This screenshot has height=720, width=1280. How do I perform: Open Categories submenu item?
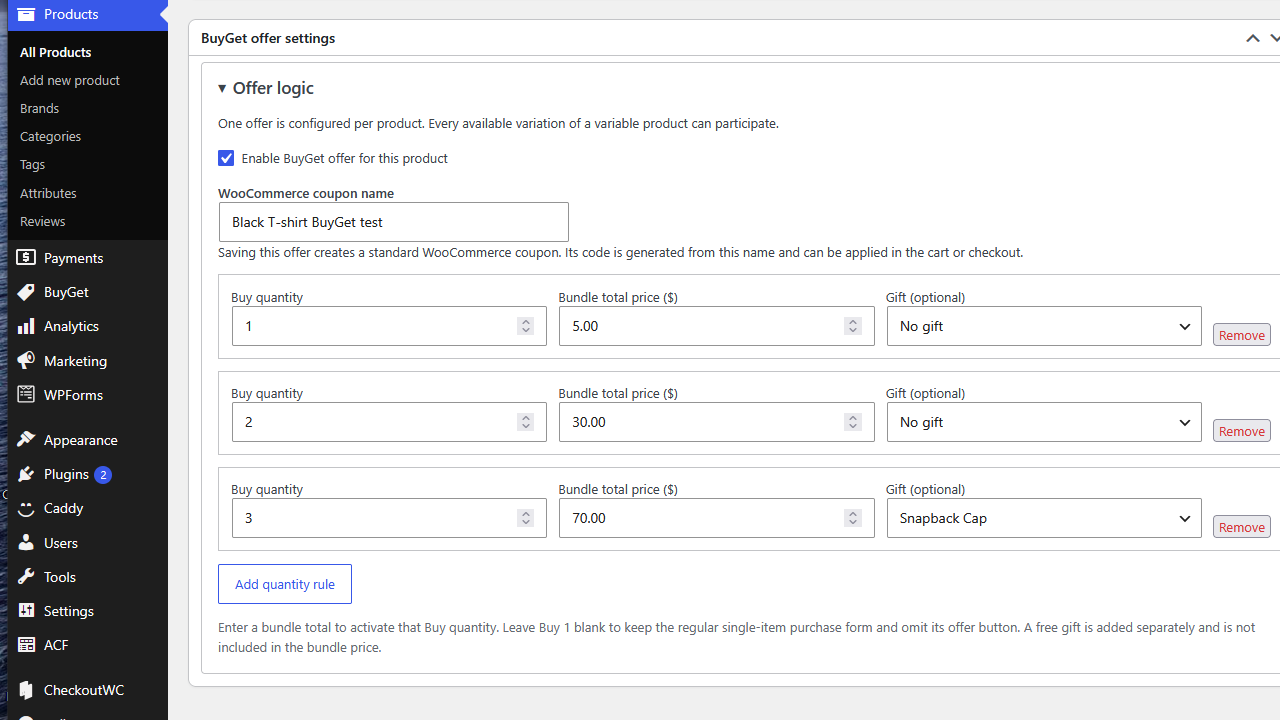point(50,136)
